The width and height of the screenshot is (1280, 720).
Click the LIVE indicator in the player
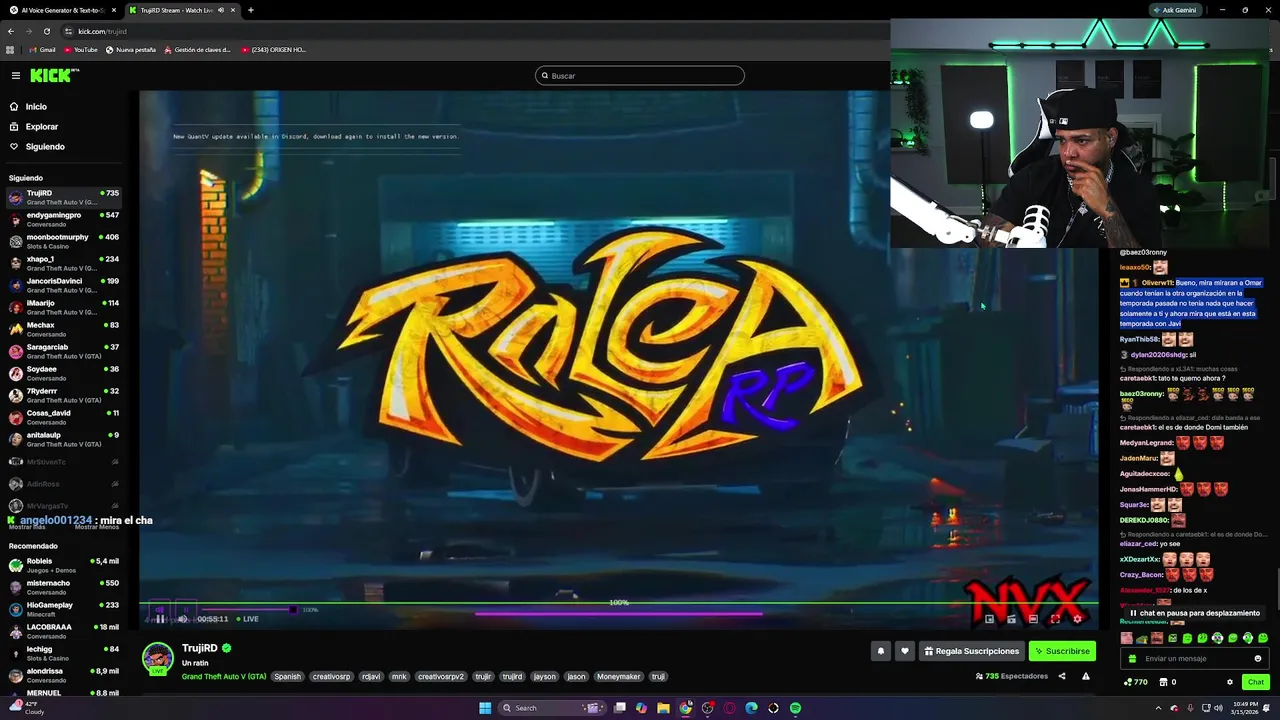tap(247, 619)
